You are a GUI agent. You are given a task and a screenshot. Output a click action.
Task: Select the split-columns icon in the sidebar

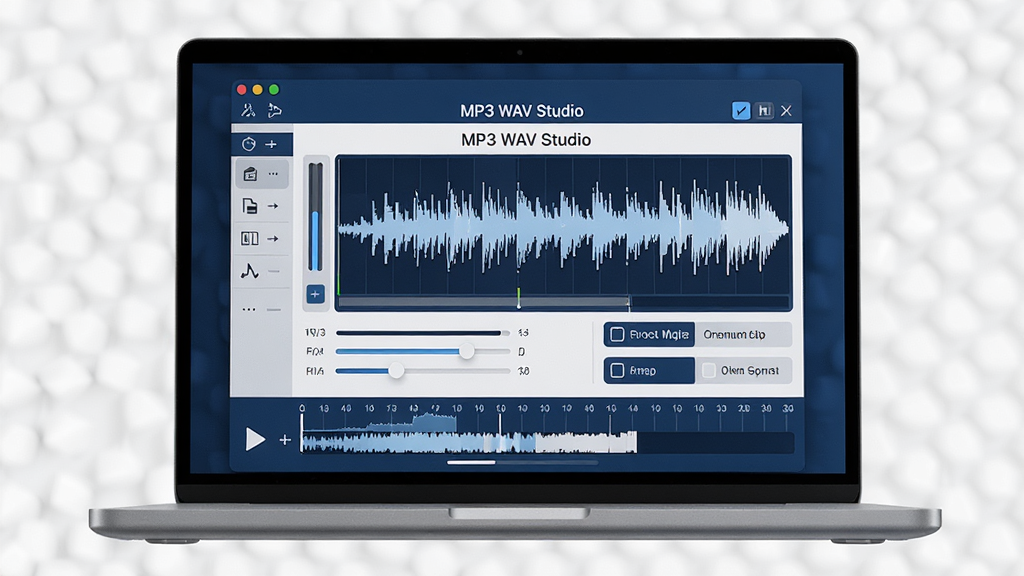tap(249, 238)
